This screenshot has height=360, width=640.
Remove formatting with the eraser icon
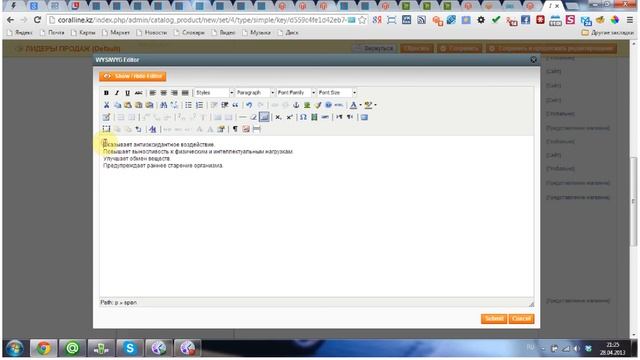(x=253, y=117)
